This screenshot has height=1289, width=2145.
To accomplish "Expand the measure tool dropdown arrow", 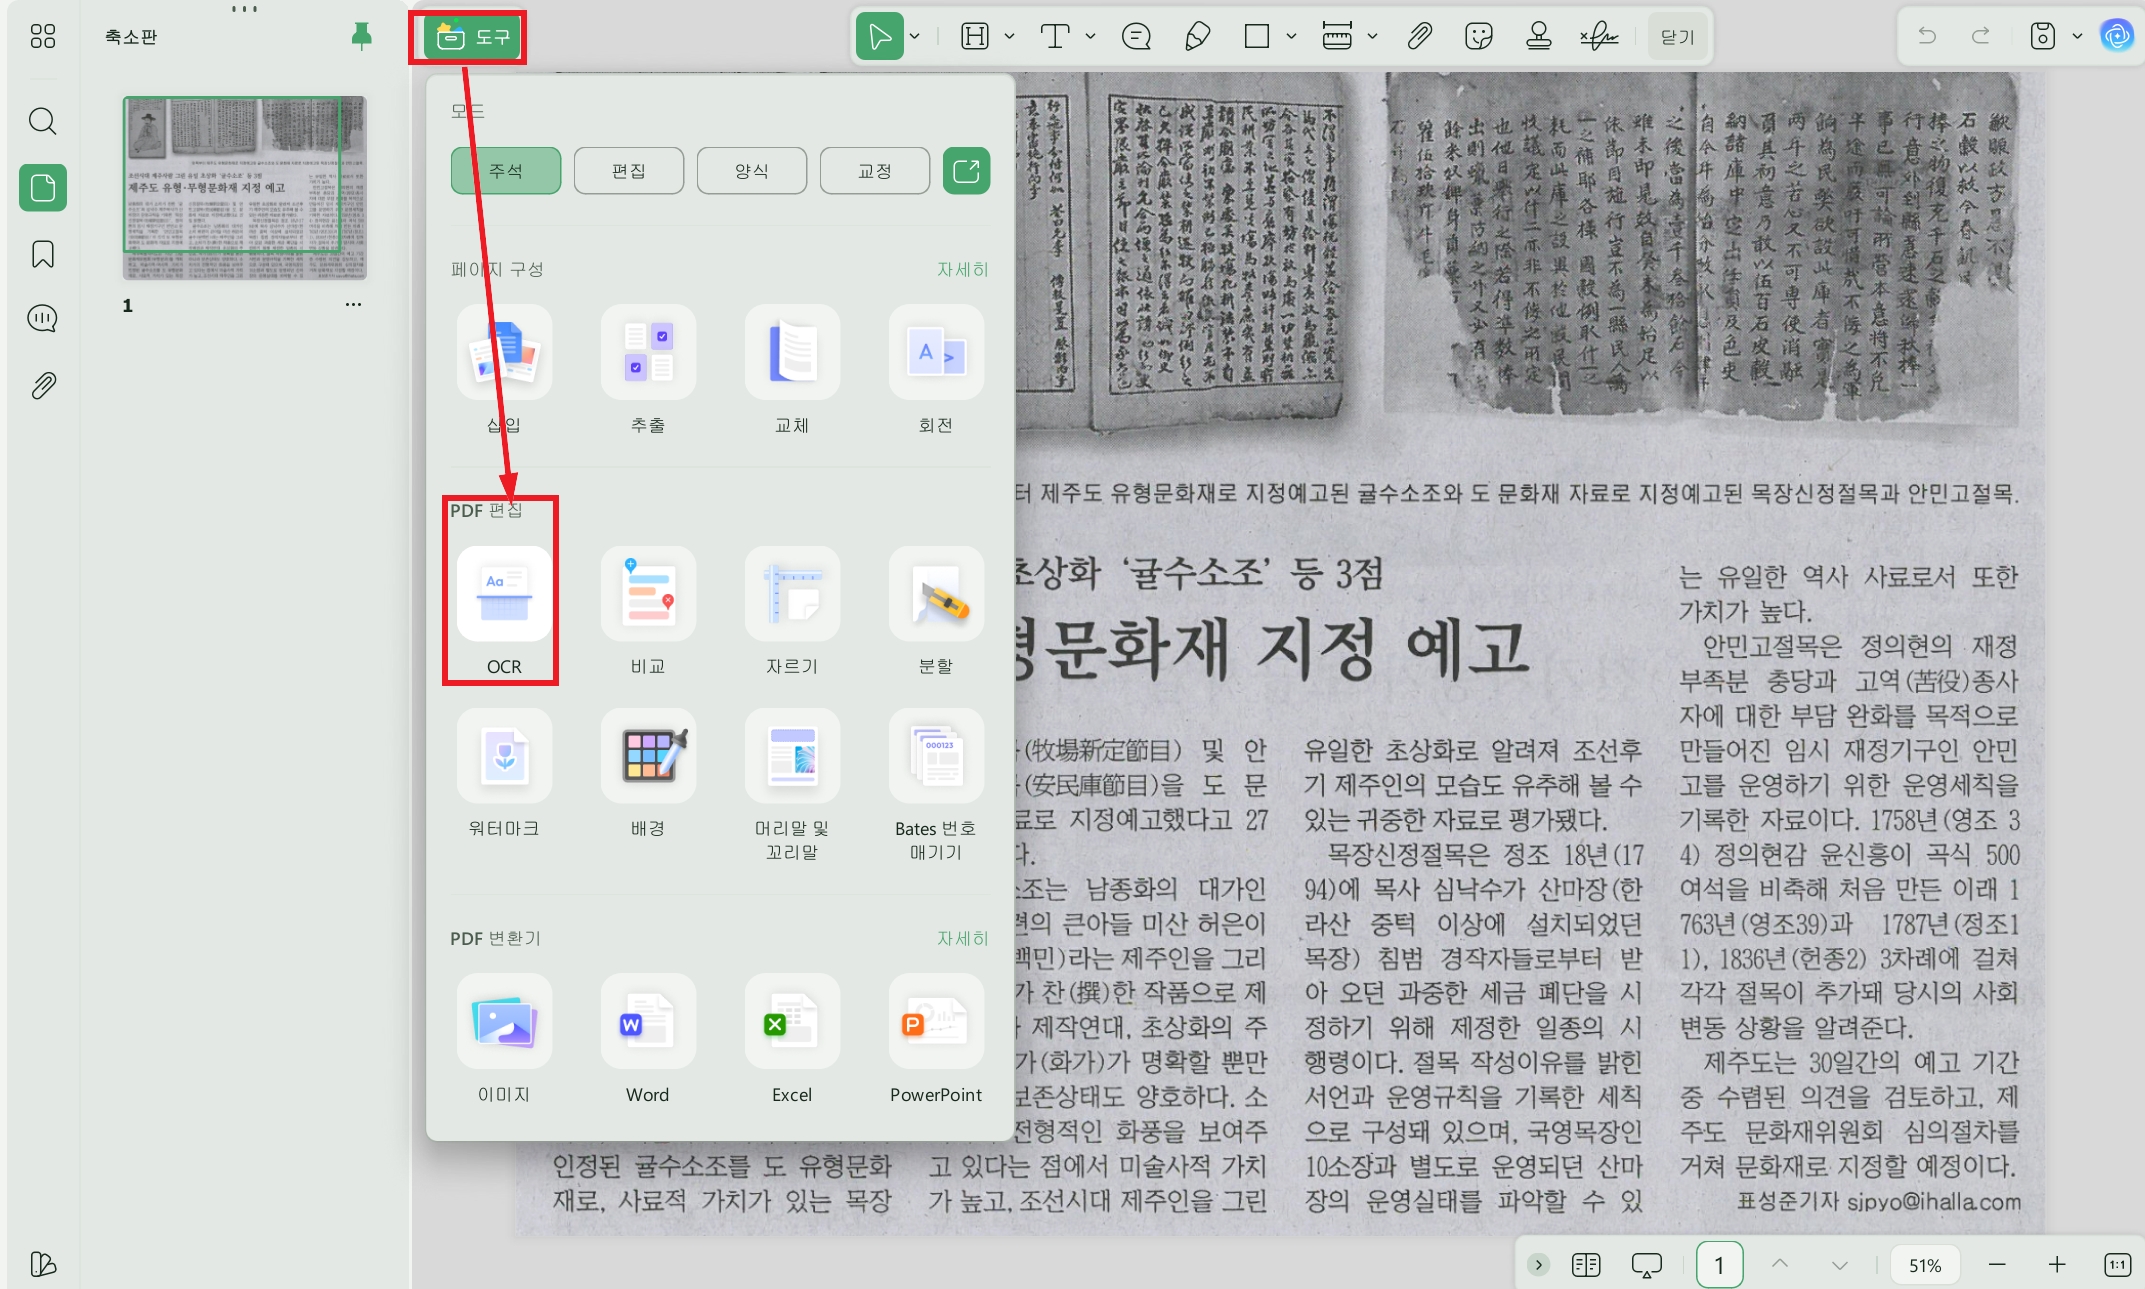I will (x=1372, y=37).
